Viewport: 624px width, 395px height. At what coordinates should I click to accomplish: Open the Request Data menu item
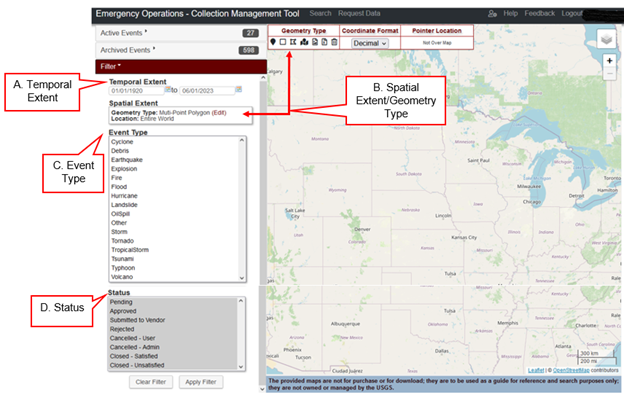point(359,14)
